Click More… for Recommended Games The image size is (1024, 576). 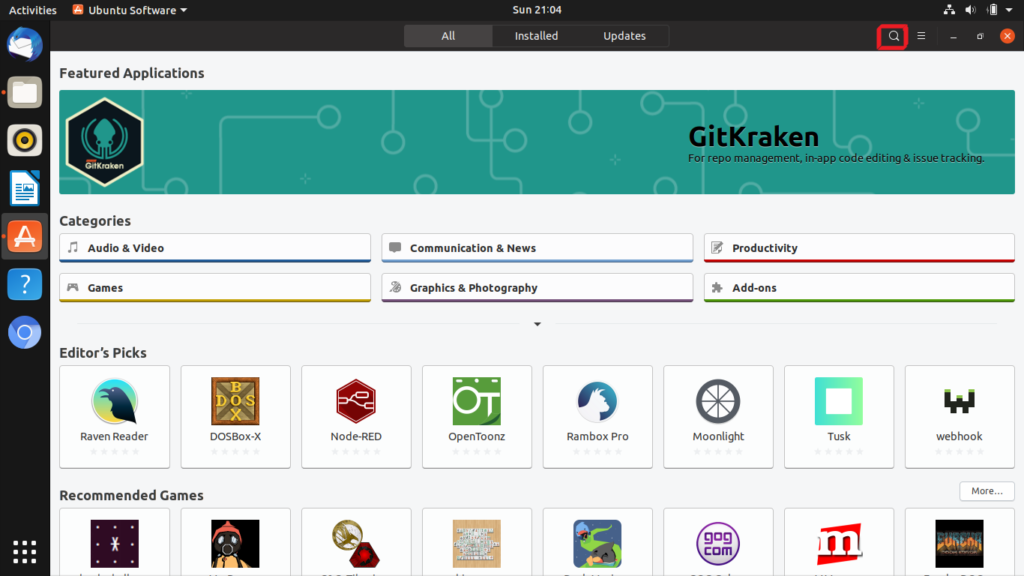coord(987,491)
